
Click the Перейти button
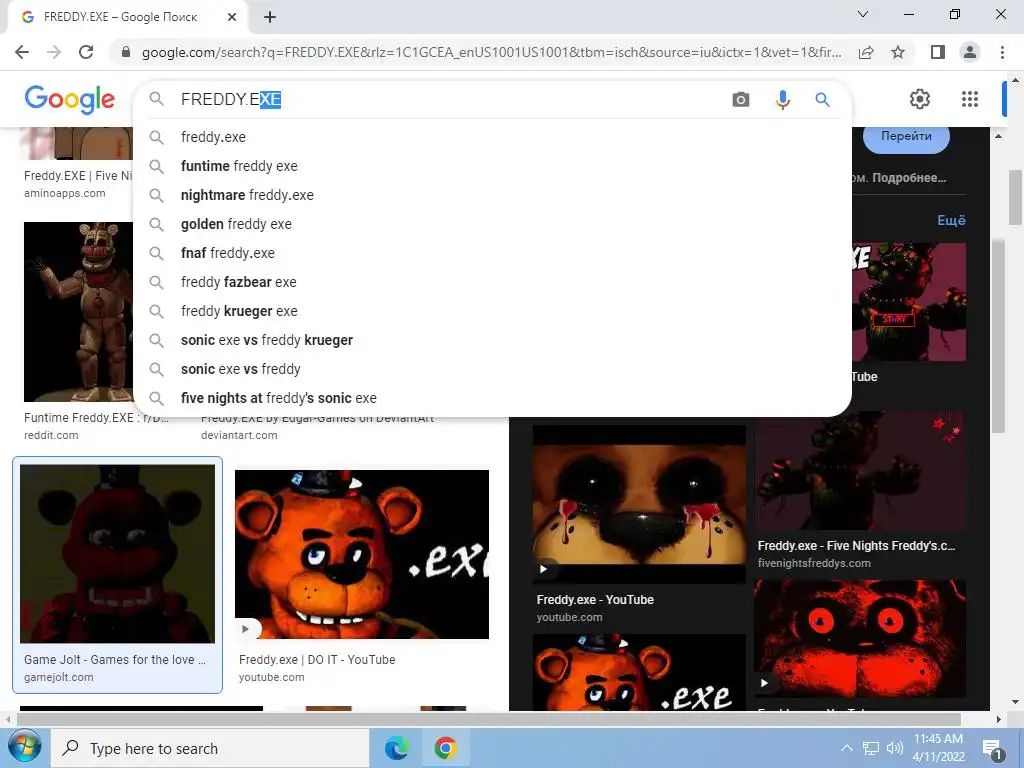(906, 138)
